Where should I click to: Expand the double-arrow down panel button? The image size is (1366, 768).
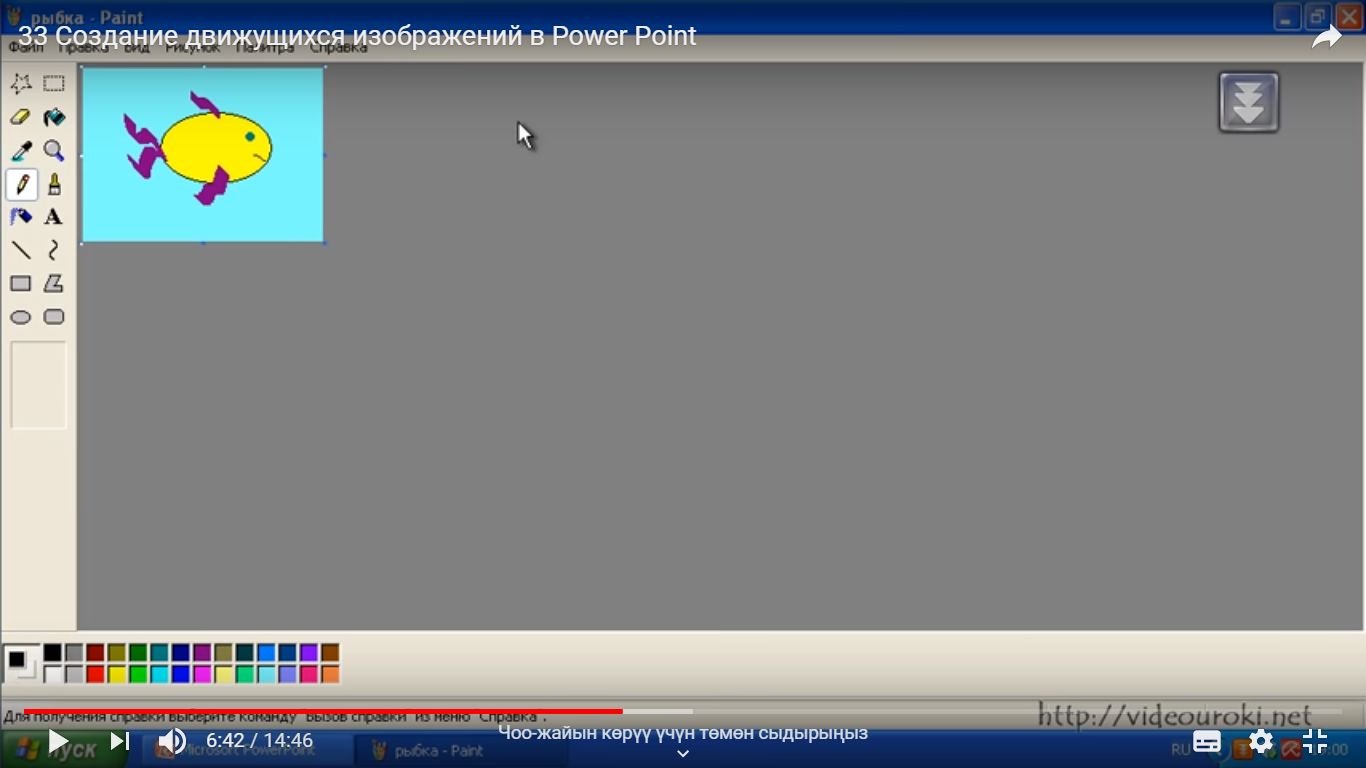click(x=1248, y=102)
